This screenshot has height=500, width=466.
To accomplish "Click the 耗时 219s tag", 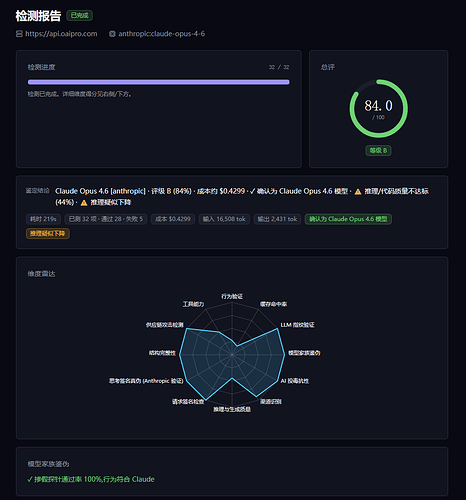I will coord(44,219).
